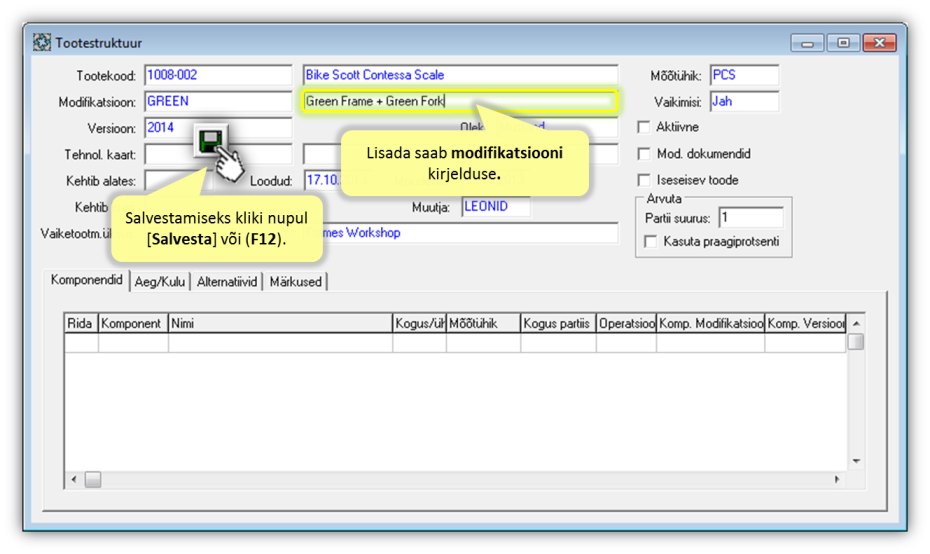The image size is (930, 554).
Task: Click the horizontal scrollbar left arrow
Action: (74, 479)
